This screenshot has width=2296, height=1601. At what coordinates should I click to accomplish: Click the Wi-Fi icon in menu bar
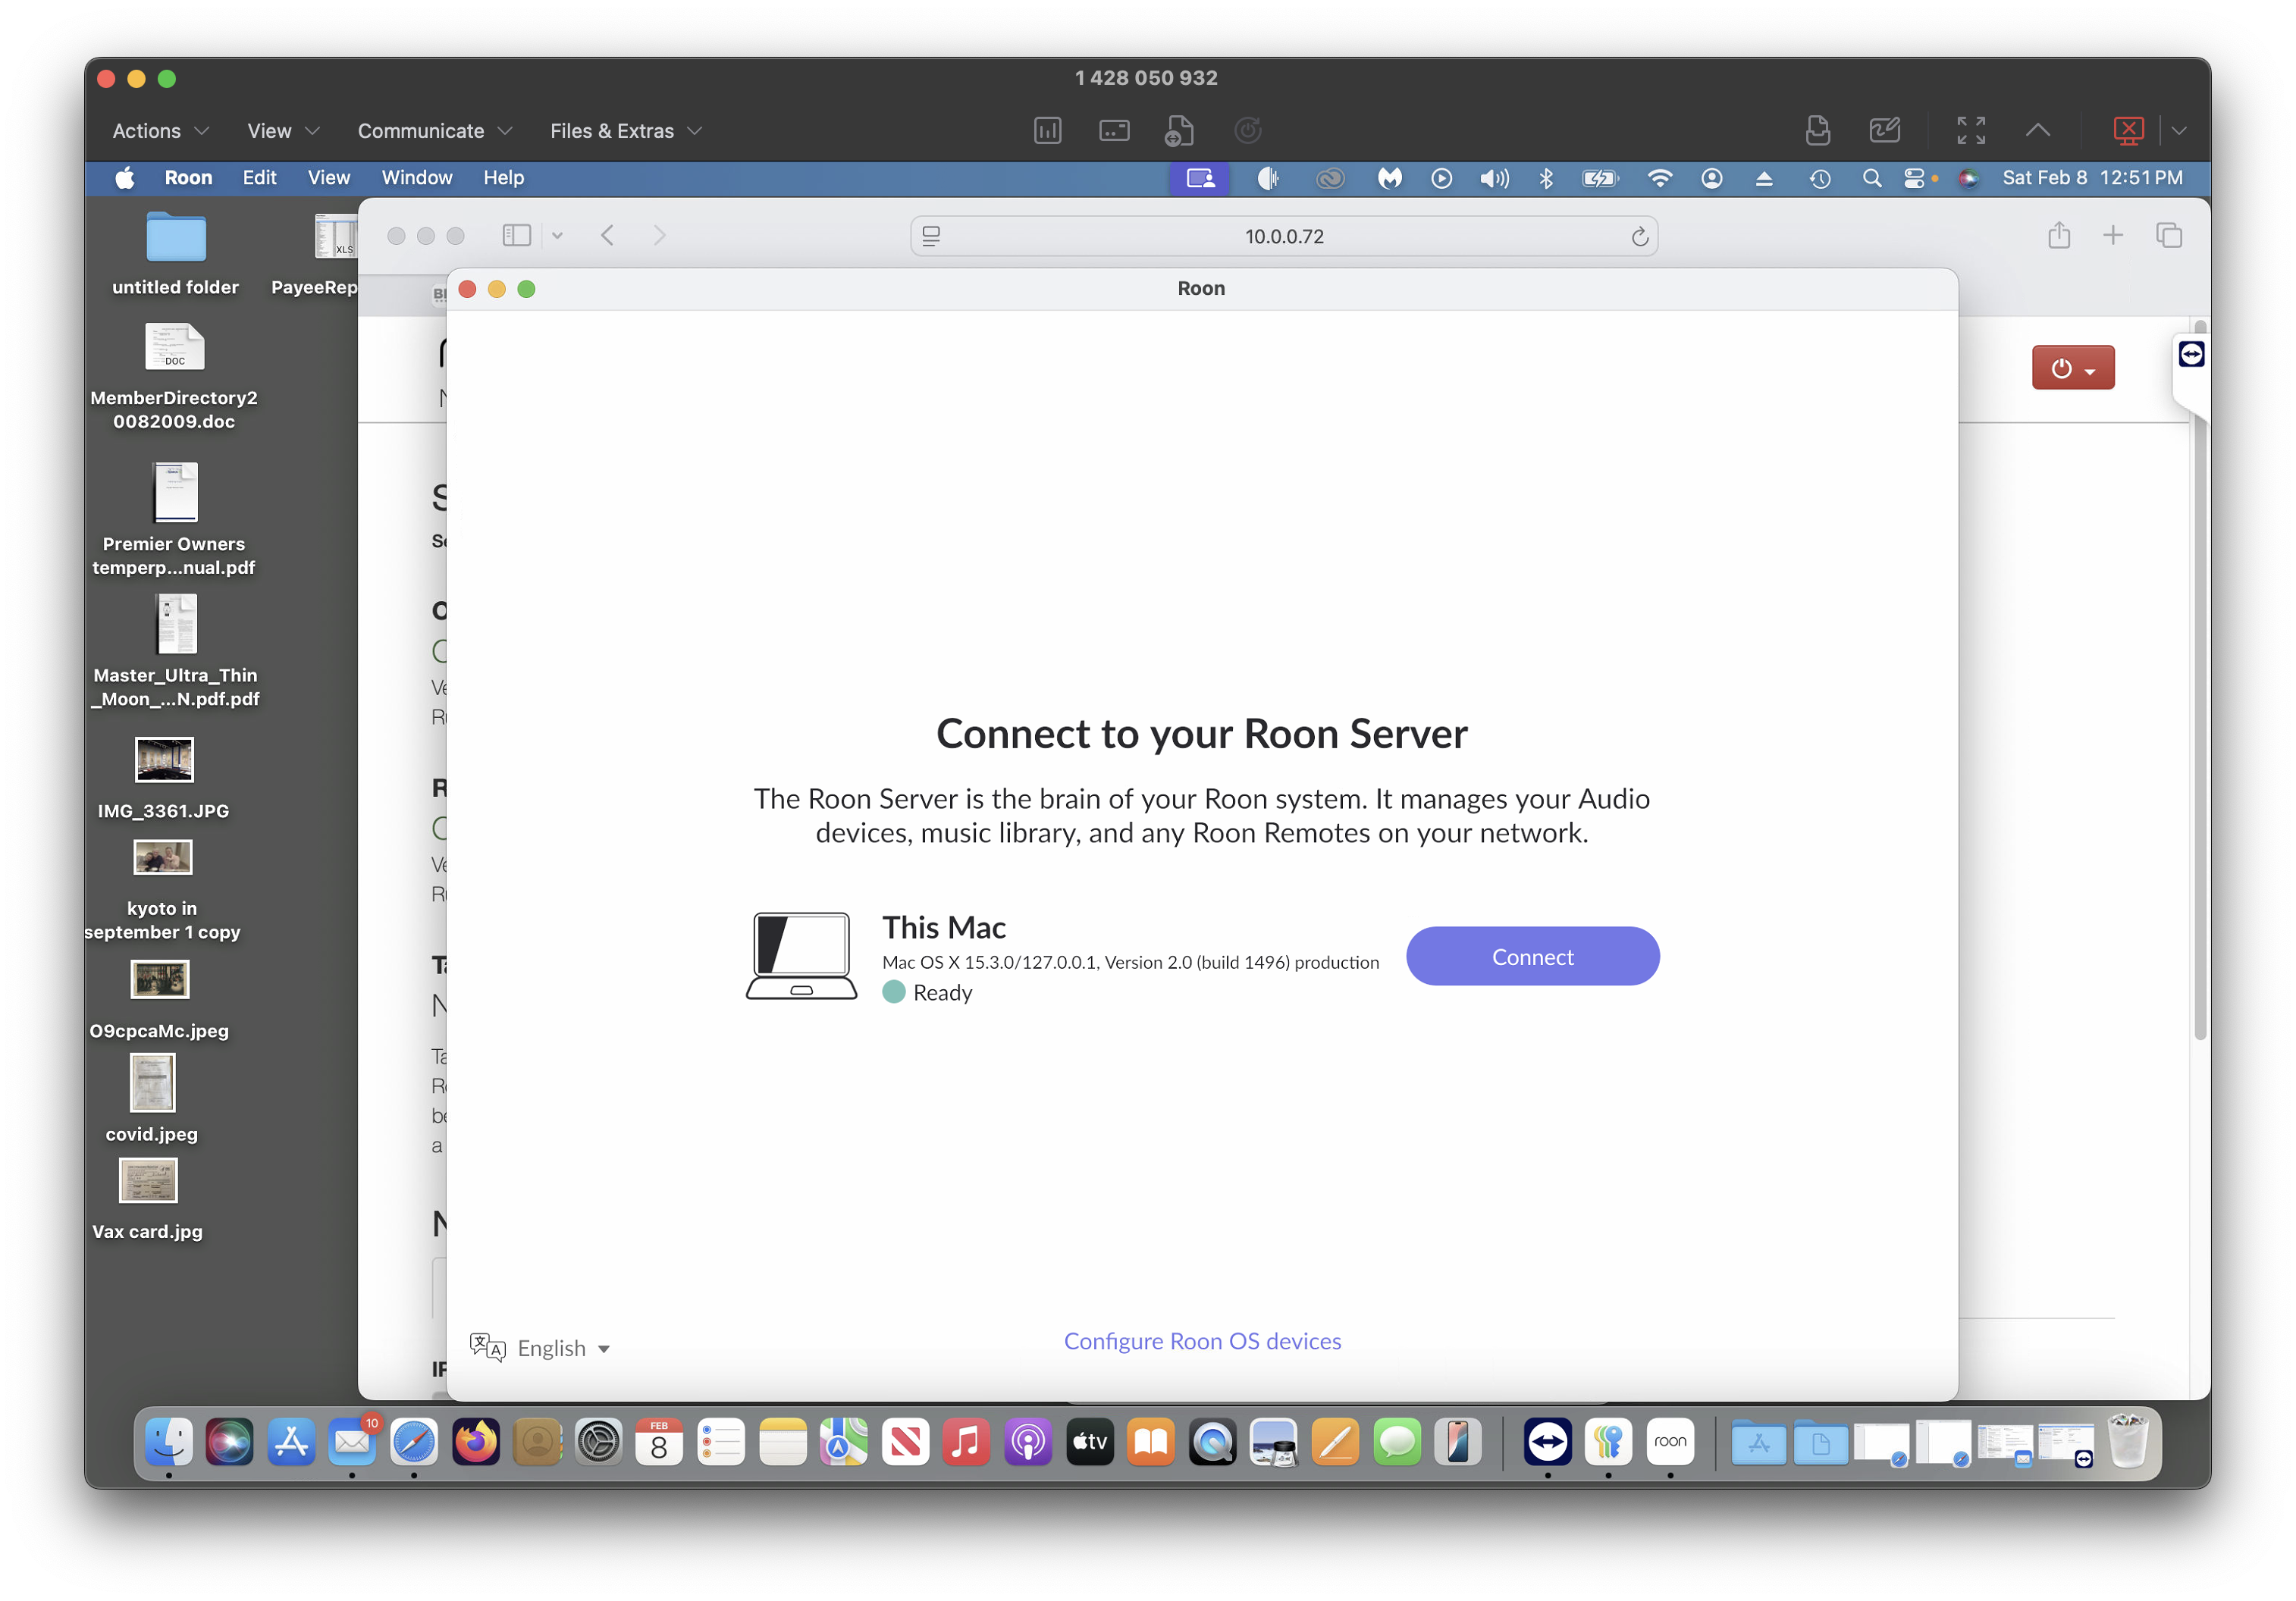click(x=1659, y=178)
